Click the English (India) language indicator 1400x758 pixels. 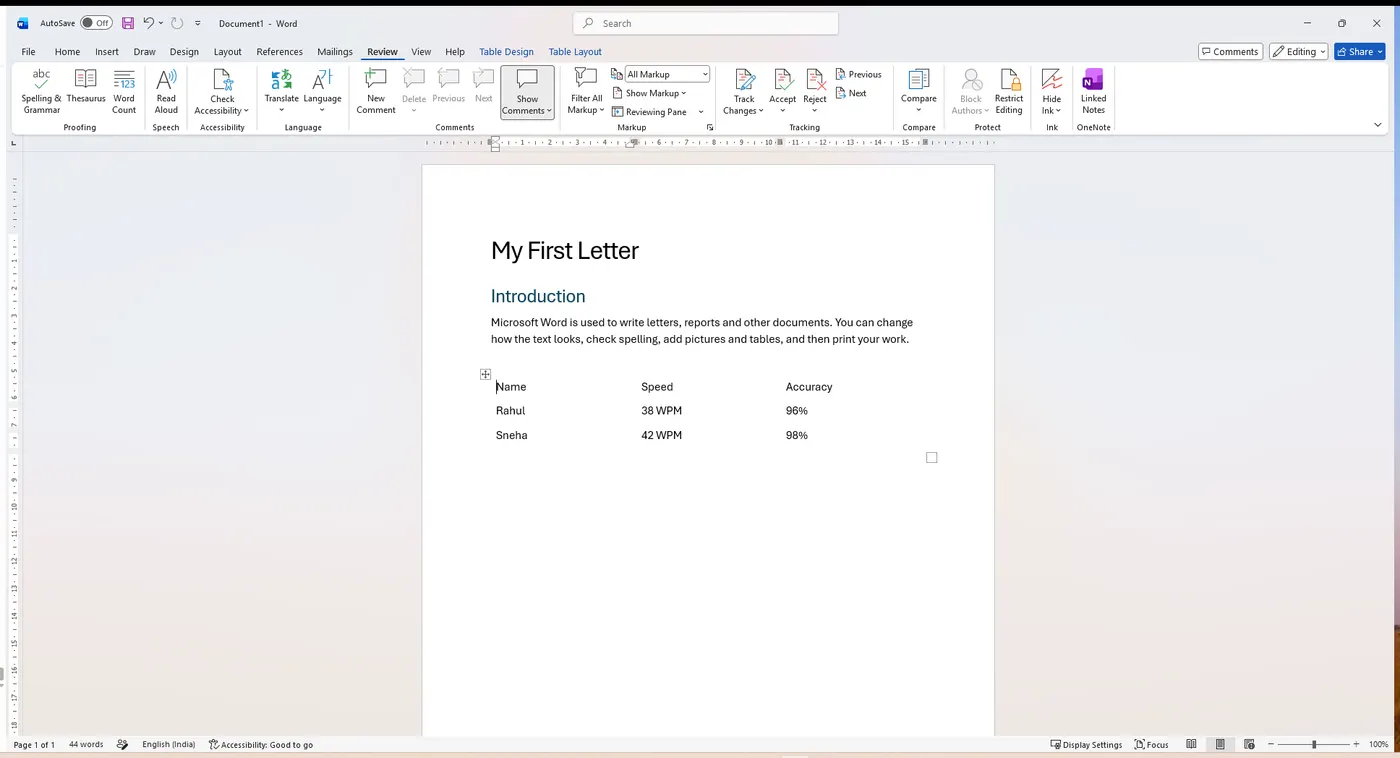tap(169, 745)
